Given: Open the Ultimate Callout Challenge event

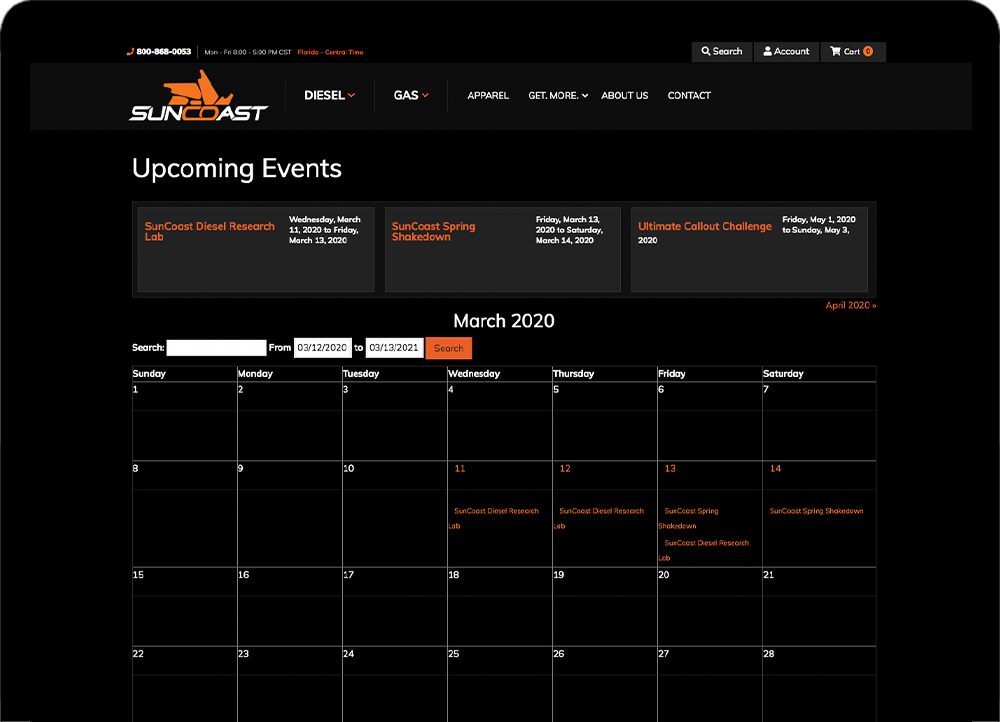Looking at the screenshot, I should point(705,227).
